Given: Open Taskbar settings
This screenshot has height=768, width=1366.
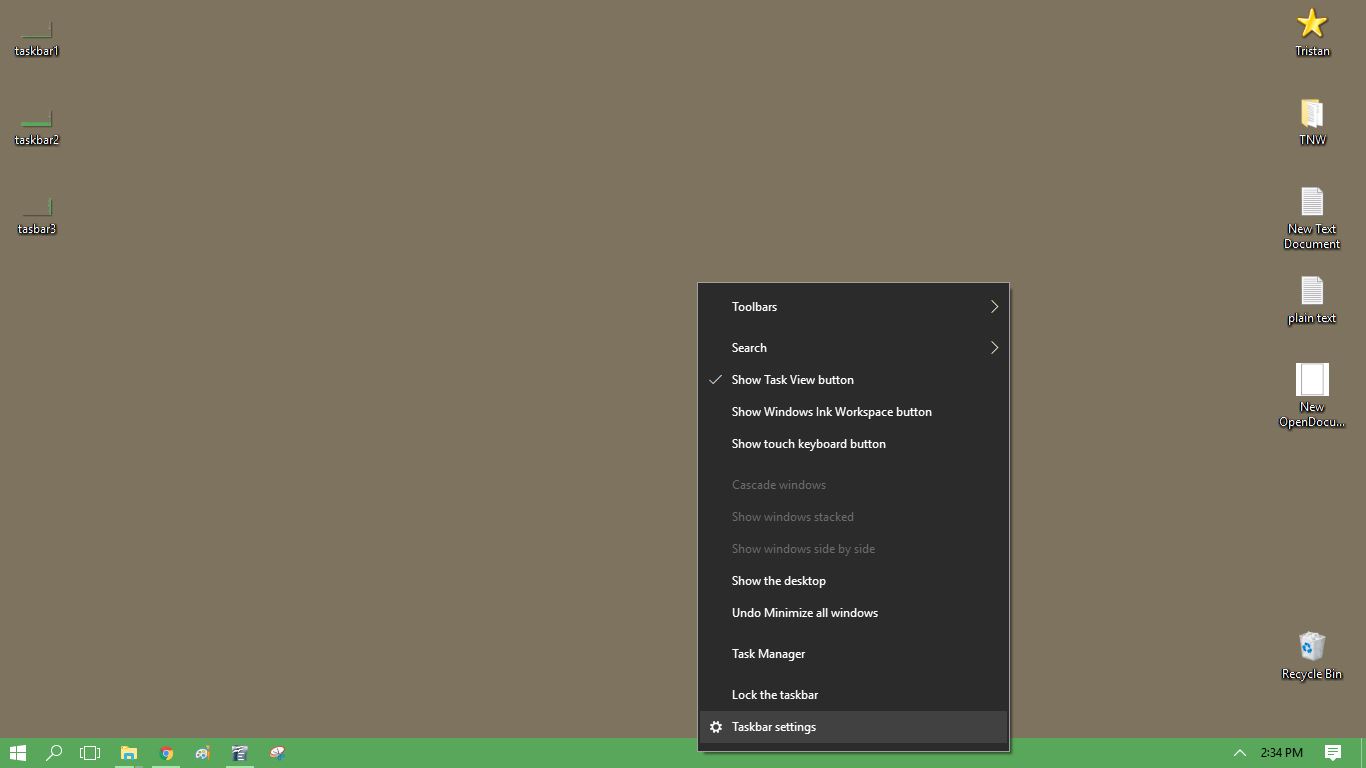Looking at the screenshot, I should tap(773, 727).
